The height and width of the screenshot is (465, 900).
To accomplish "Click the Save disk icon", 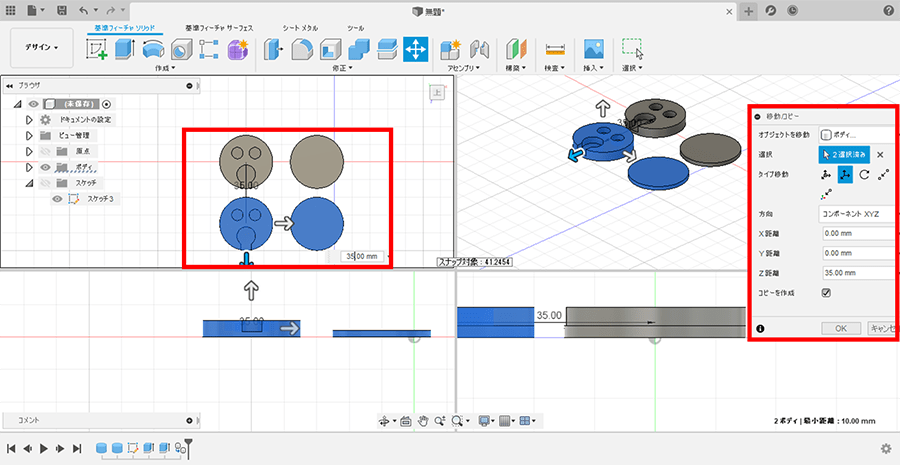I will point(62,10).
